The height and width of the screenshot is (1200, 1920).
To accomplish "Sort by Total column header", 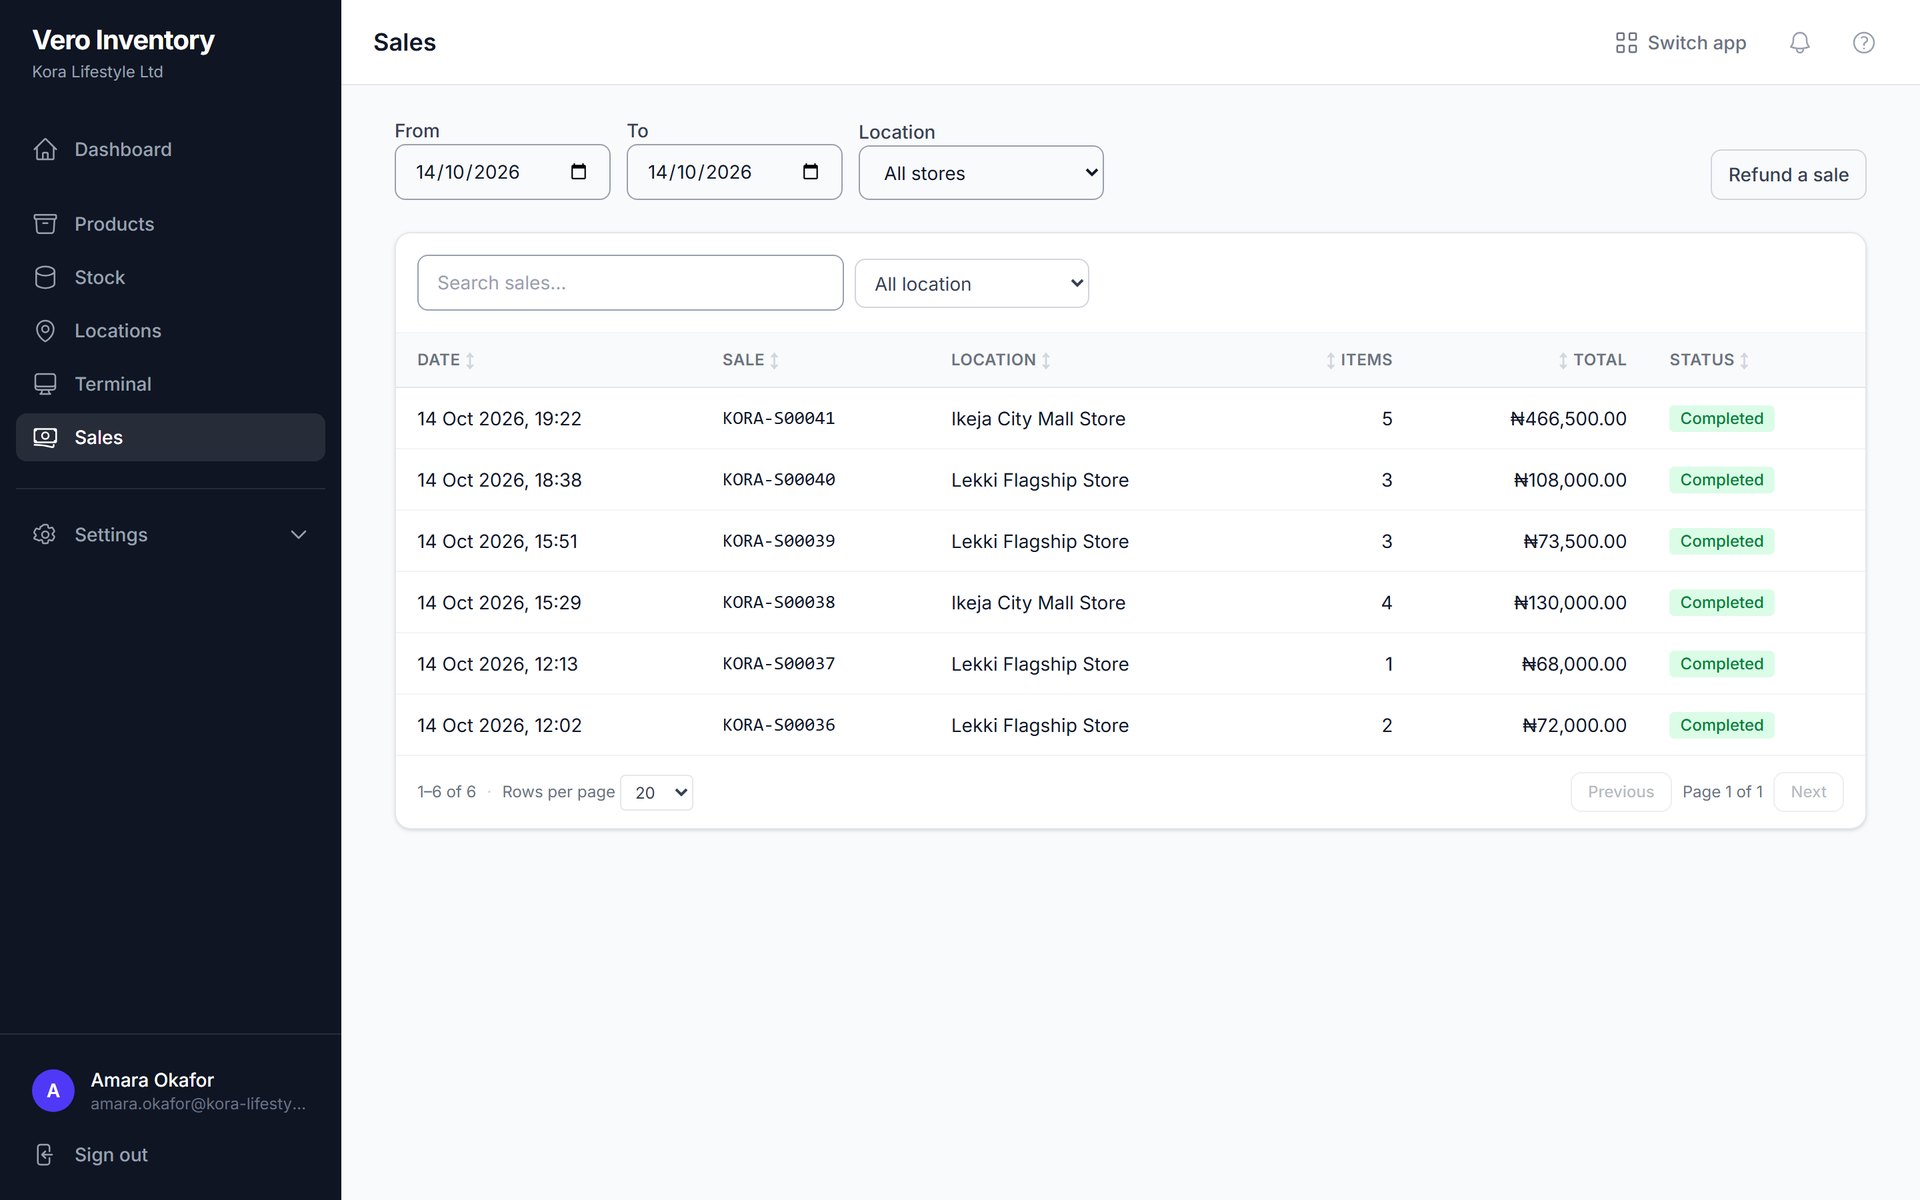I will [x=1591, y=360].
